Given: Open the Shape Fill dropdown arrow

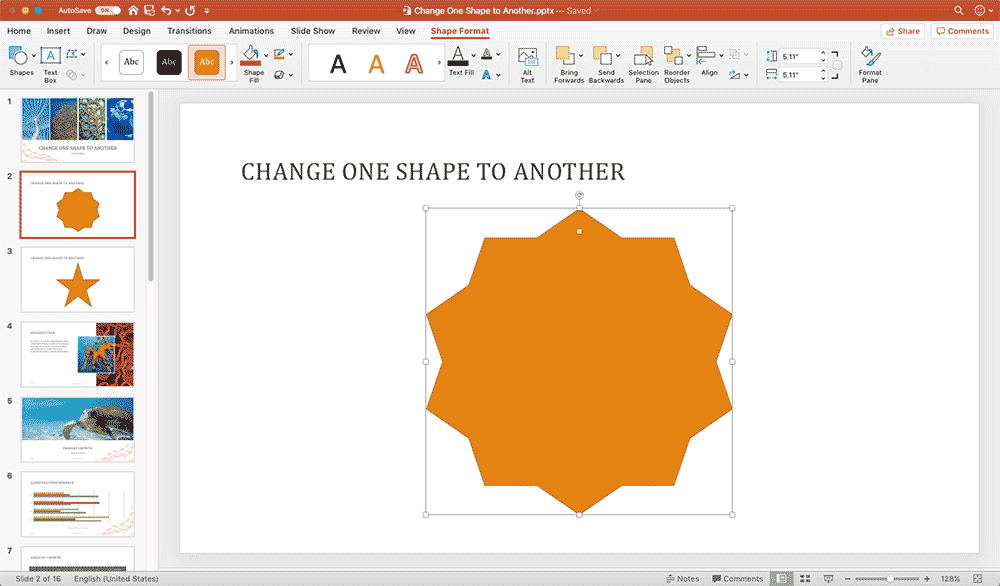Looking at the screenshot, I should tap(265, 56).
